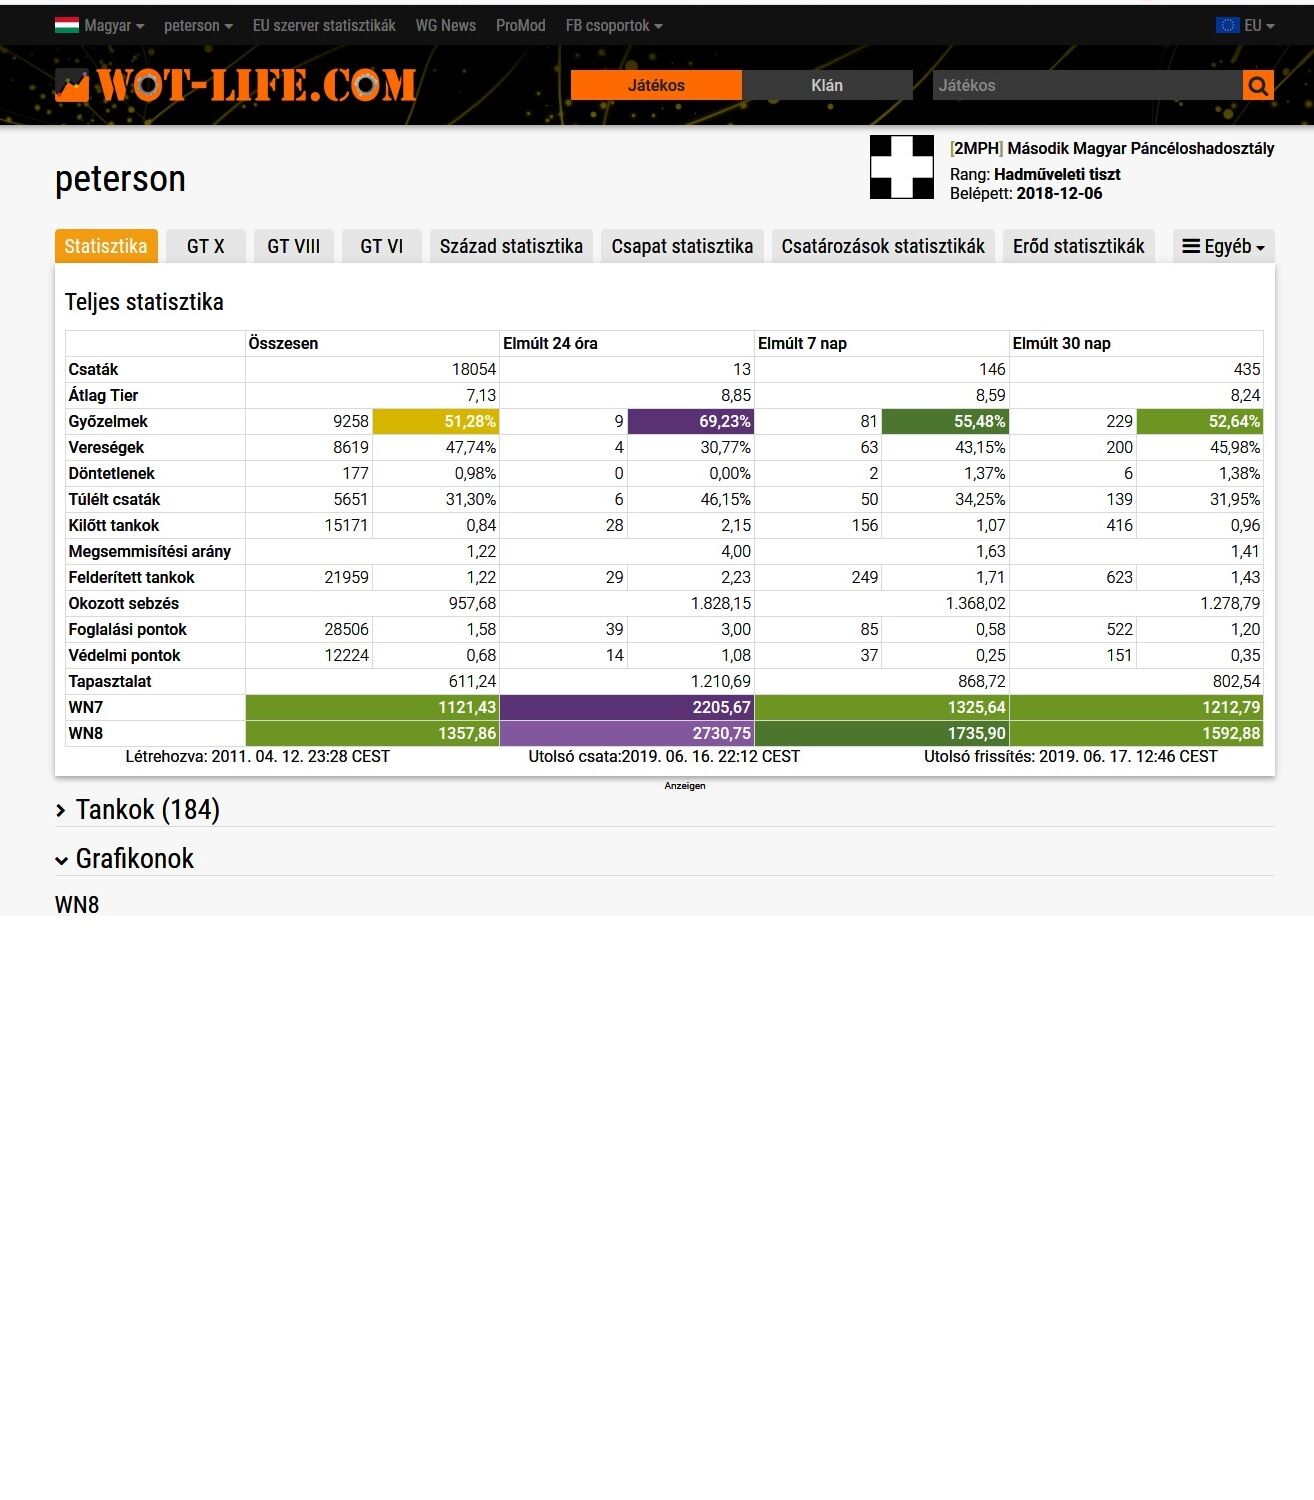Switch to the Csapat statisztika tab
Image resolution: width=1314 pixels, height=1500 pixels.
tap(682, 246)
